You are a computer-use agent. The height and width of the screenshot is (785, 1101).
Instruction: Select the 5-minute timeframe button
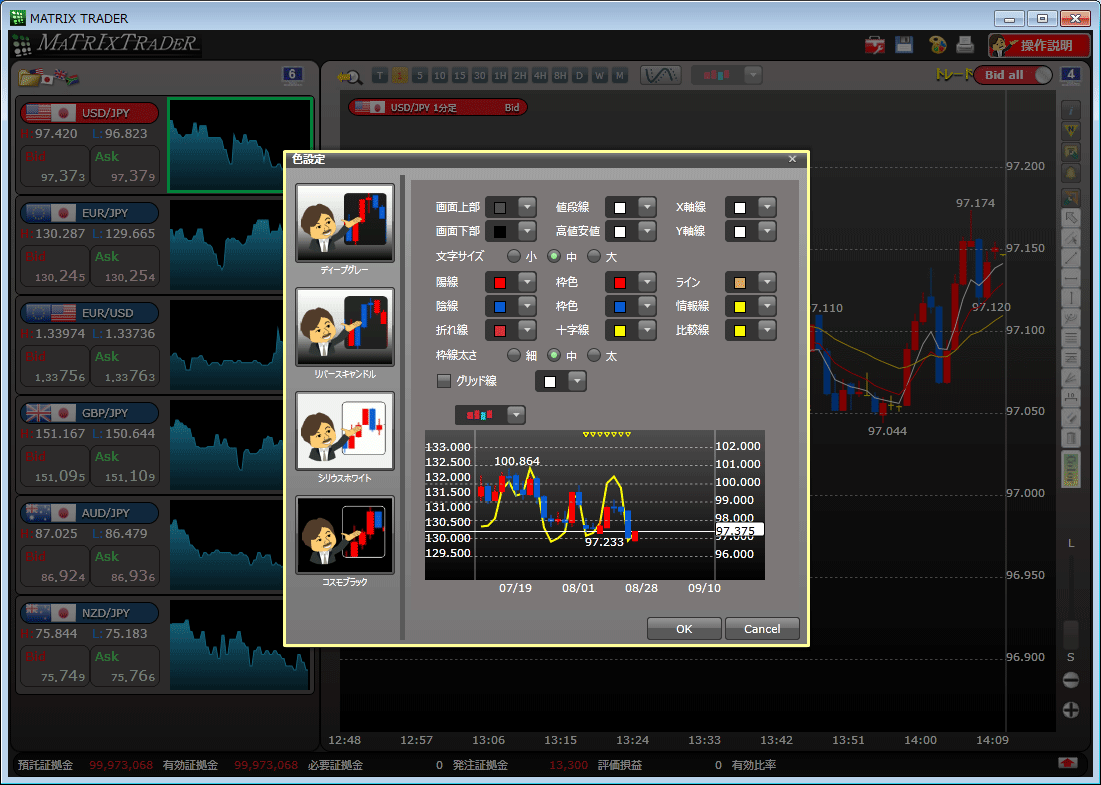420,75
